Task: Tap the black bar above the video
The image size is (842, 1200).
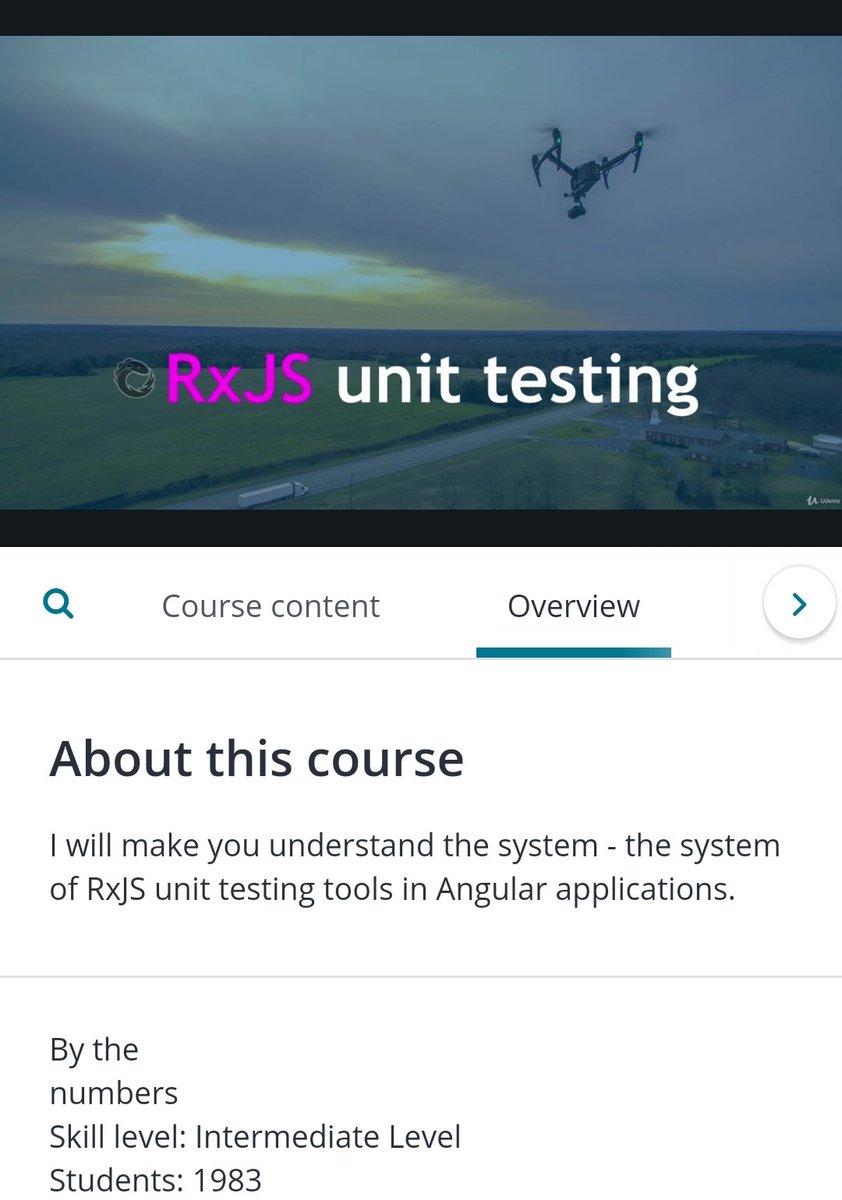Action: 421,18
